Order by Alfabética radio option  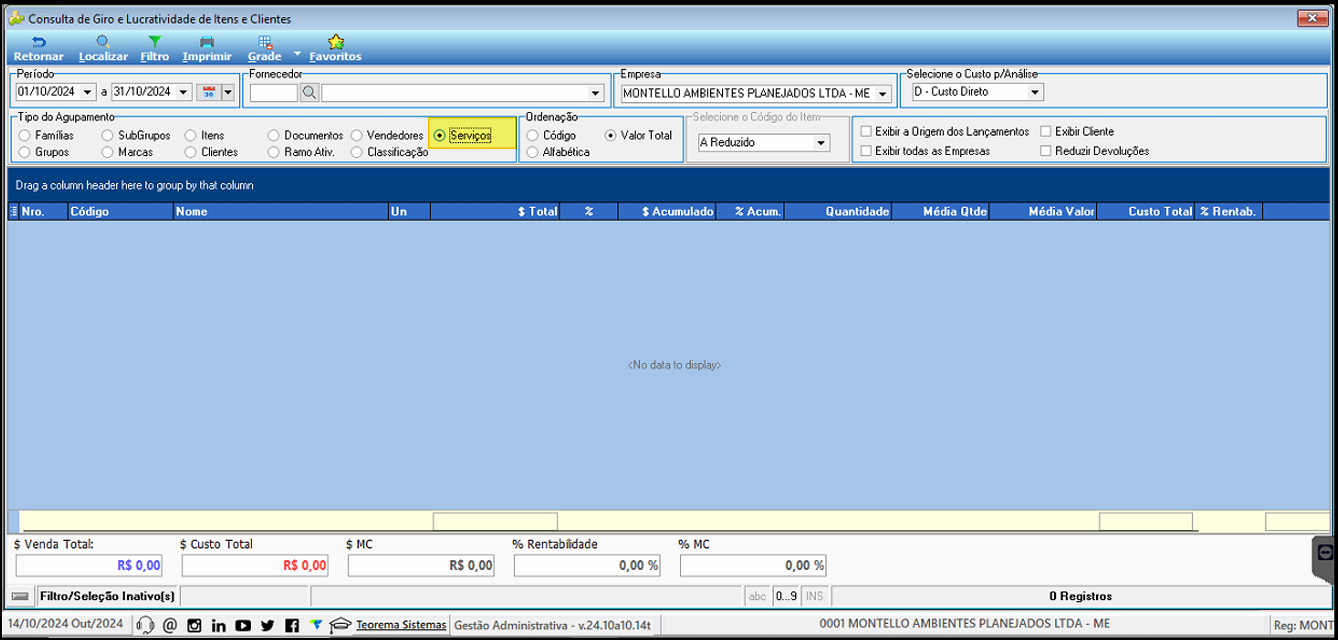[x=533, y=152]
